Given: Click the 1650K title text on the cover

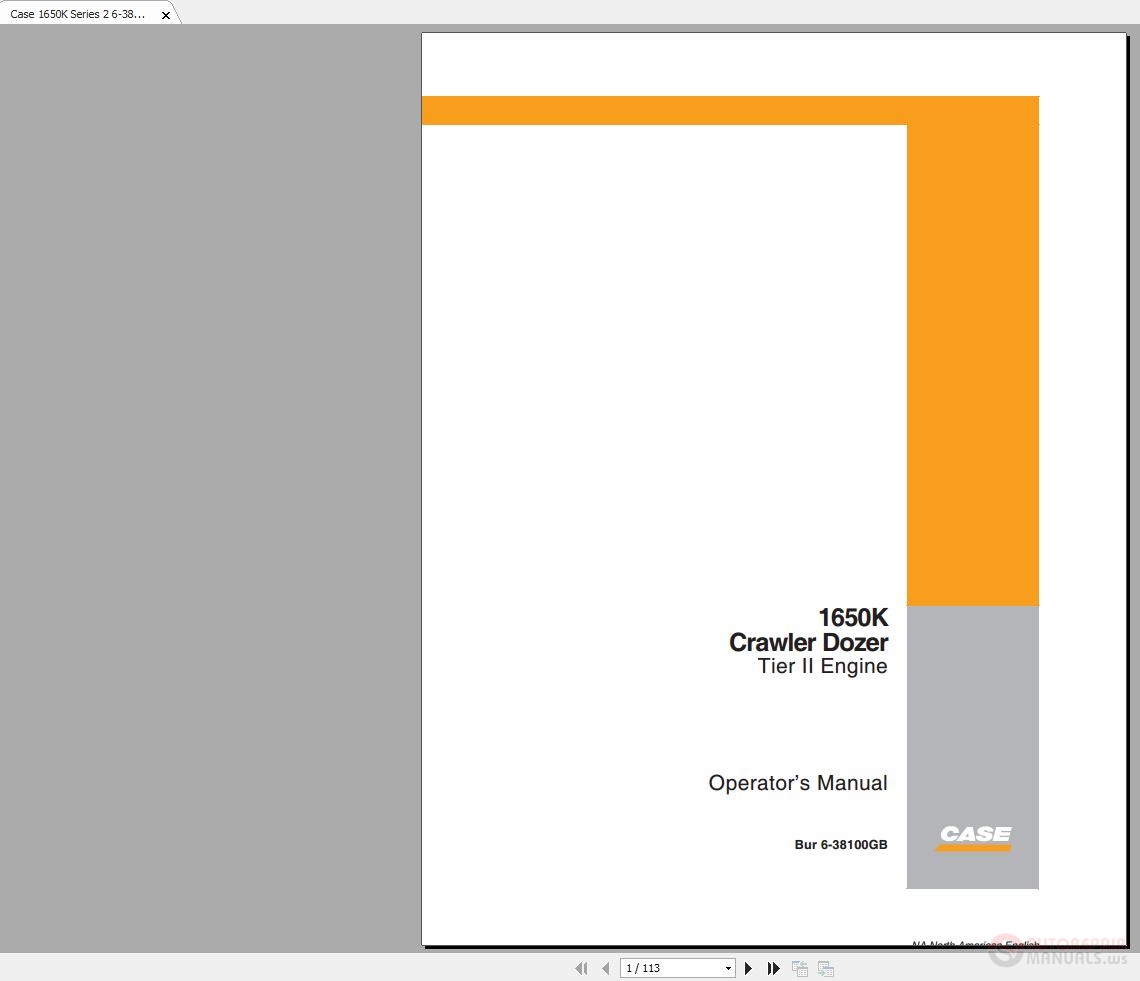Looking at the screenshot, I should [853, 617].
